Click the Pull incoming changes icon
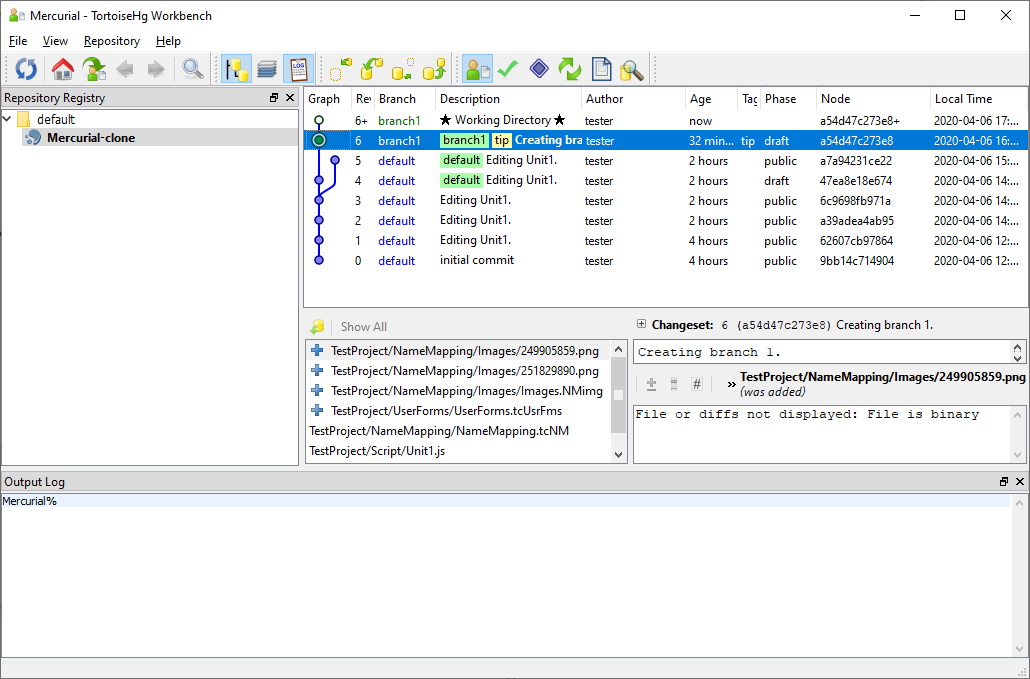 pyautogui.click(x=372, y=69)
